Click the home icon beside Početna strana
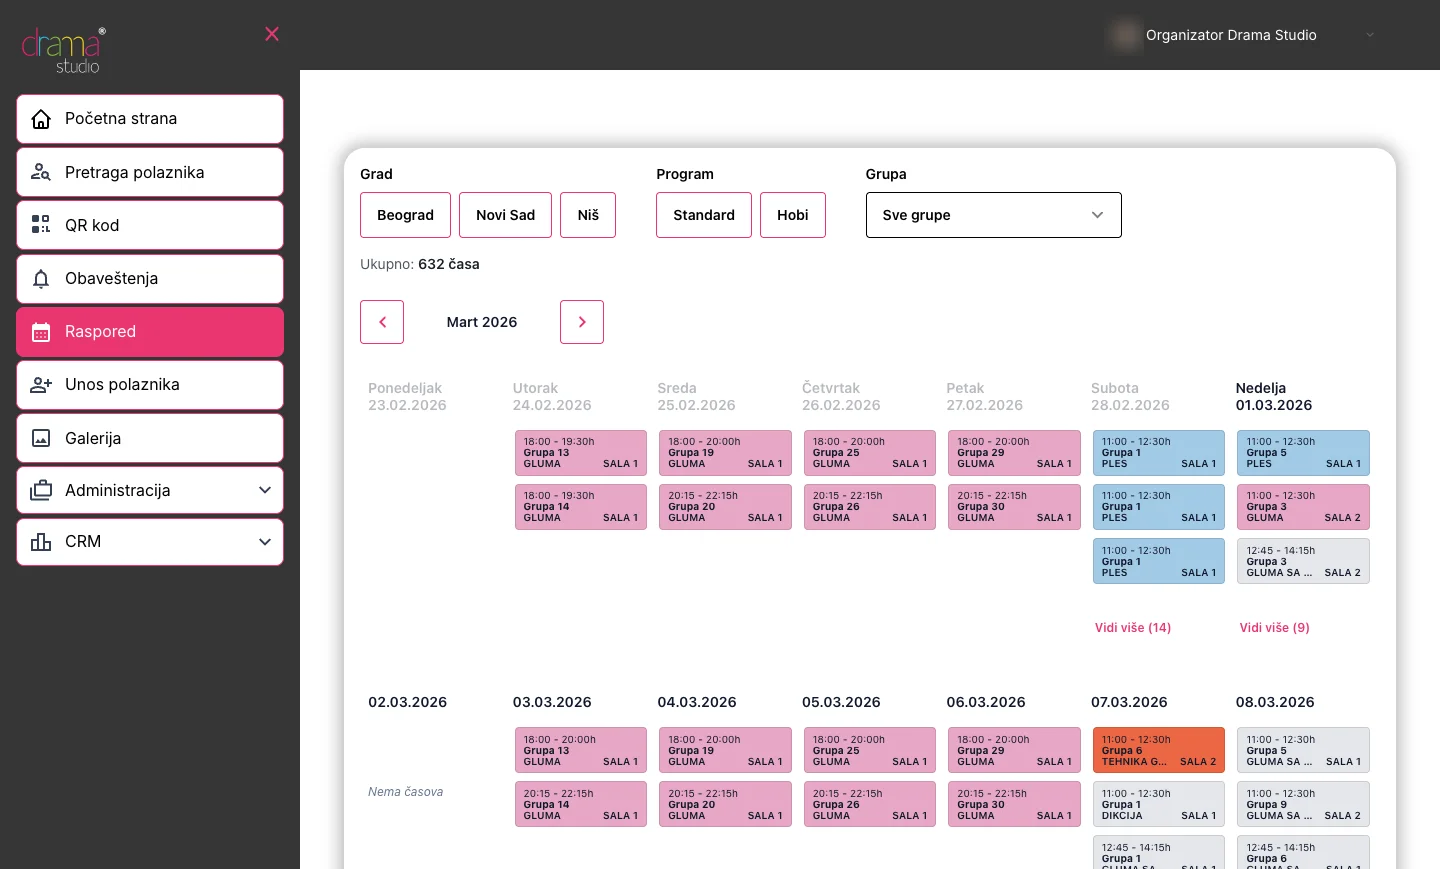Viewport: 1440px width, 869px height. point(41,119)
